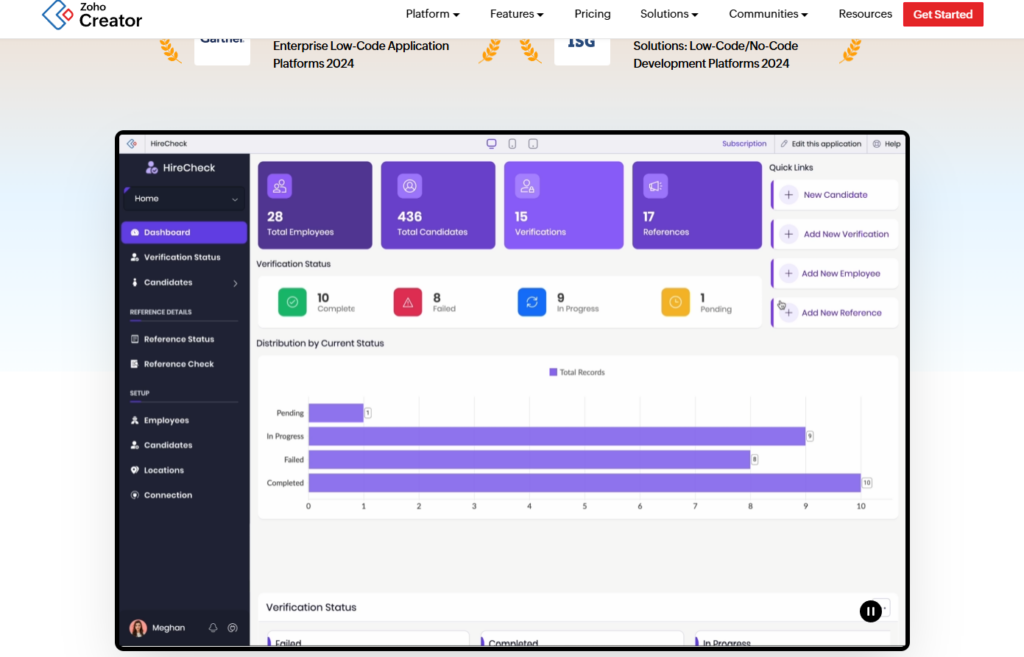Image resolution: width=1024 pixels, height=657 pixels.
Task: Switch to the mobile phone preview icon
Action: tap(512, 144)
